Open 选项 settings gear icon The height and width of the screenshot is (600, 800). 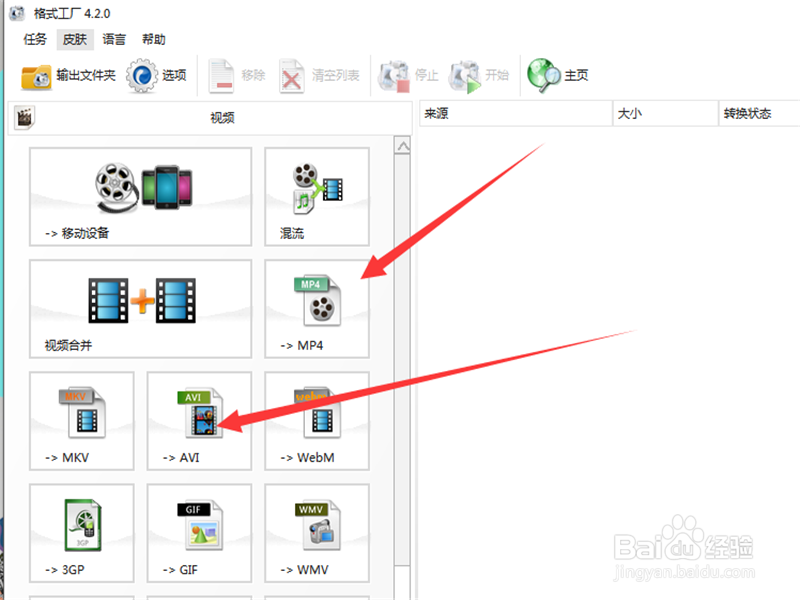(x=142, y=76)
